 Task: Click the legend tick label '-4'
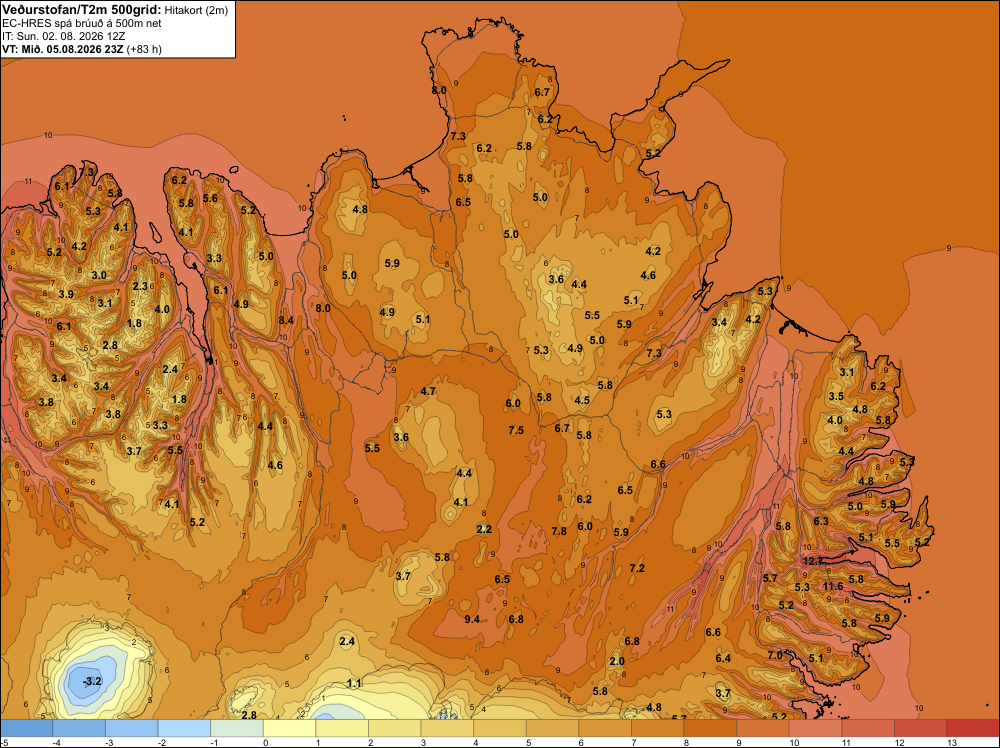[x=55, y=742]
